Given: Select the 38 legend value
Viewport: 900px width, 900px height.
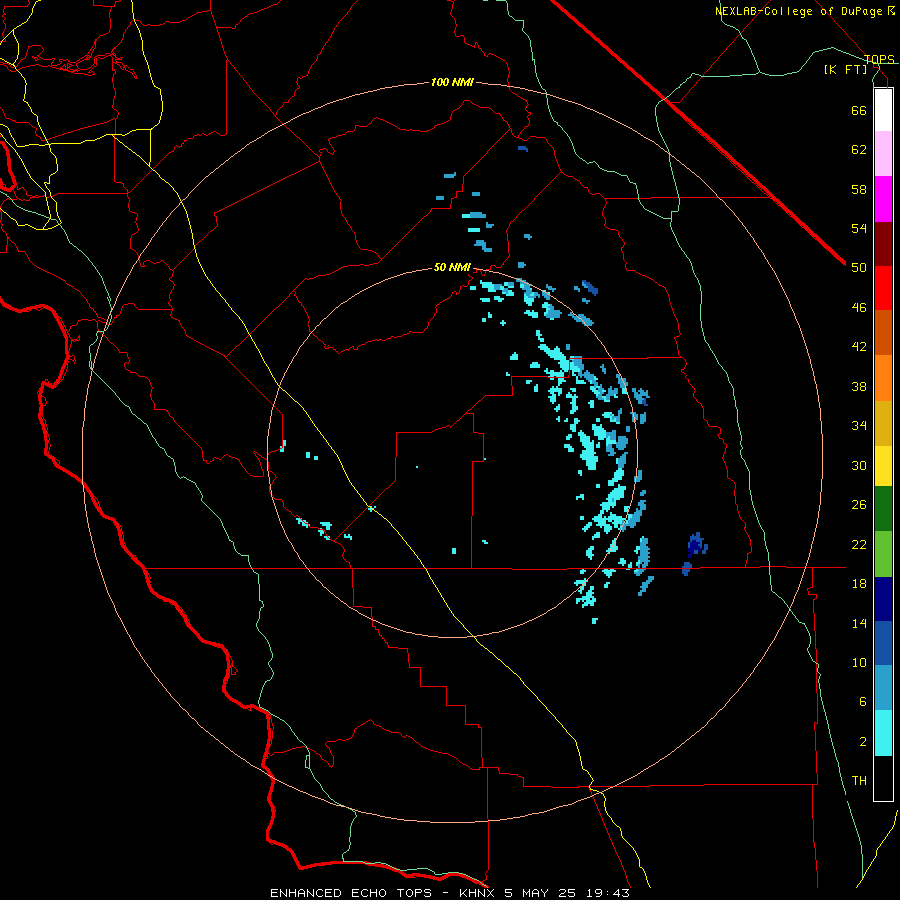Looking at the screenshot, I should [x=859, y=386].
